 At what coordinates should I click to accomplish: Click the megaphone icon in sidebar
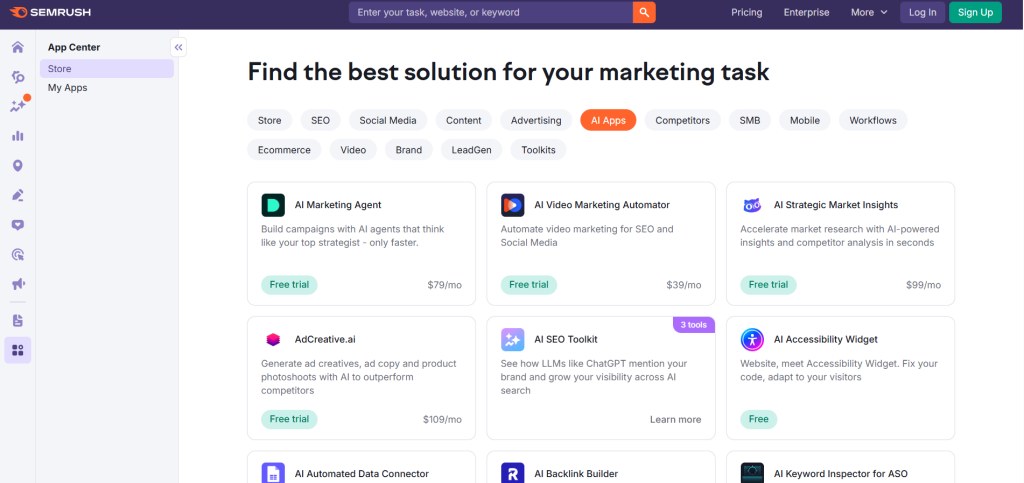17,284
